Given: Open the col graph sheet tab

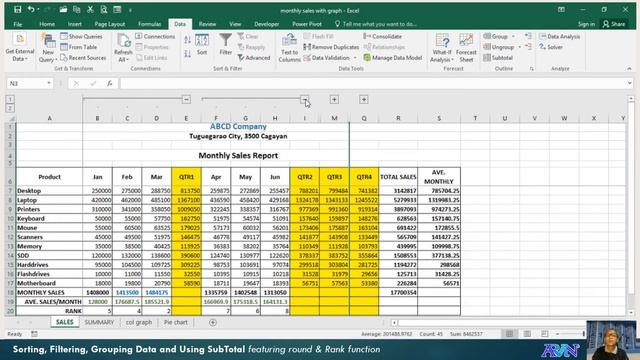Looking at the screenshot, I should pos(139,322).
